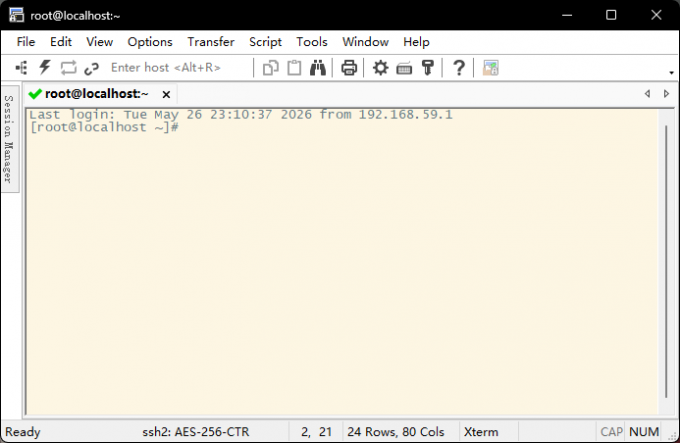Viewport: 680px width, 443px height.
Task: Open the Session Manager toolbar icon
Action: click(21, 68)
